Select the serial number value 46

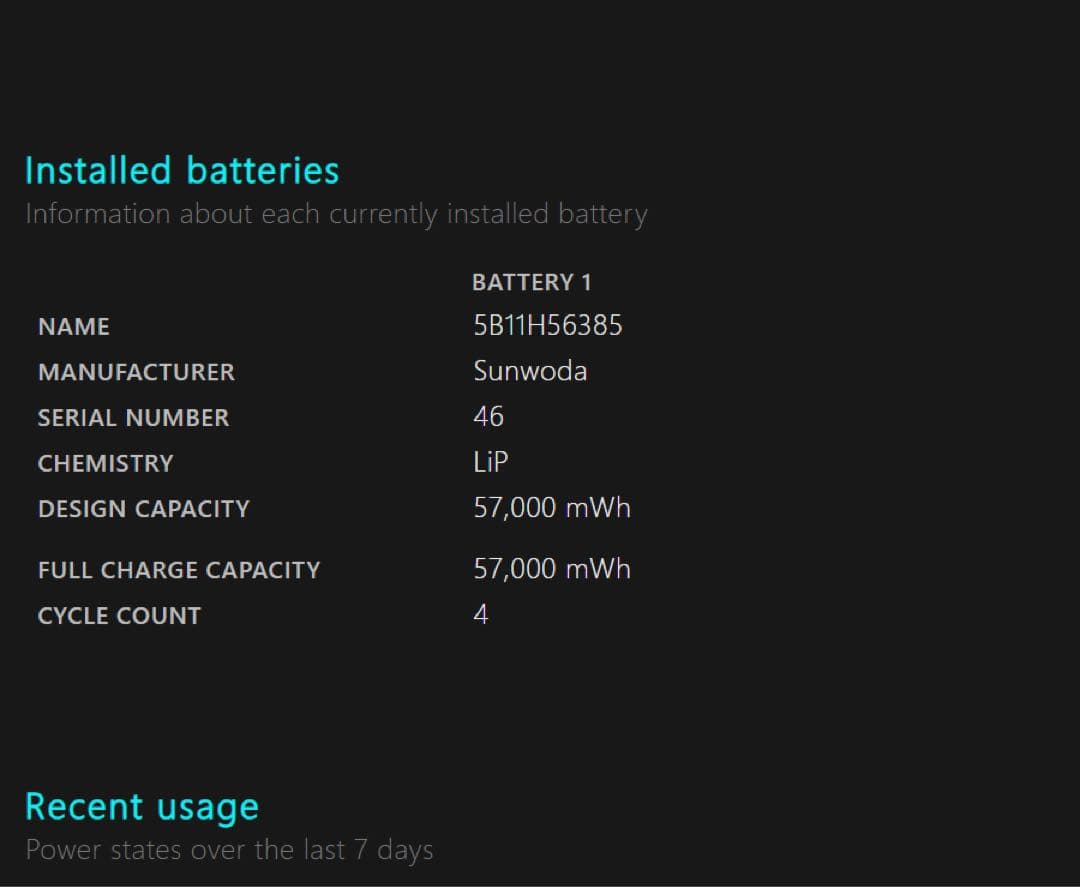[488, 416]
